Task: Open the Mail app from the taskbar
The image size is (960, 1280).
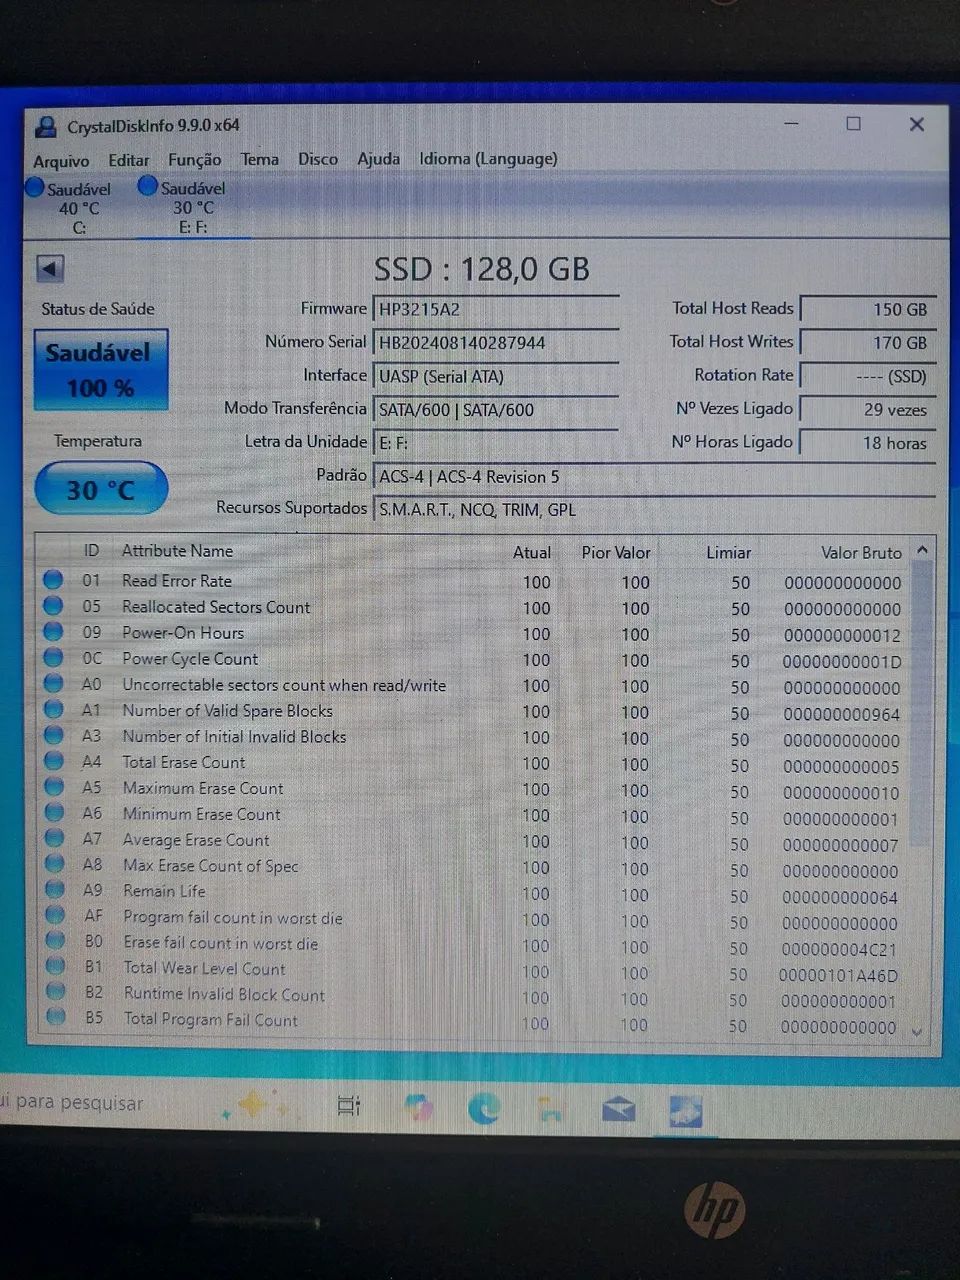Action: coord(618,1109)
